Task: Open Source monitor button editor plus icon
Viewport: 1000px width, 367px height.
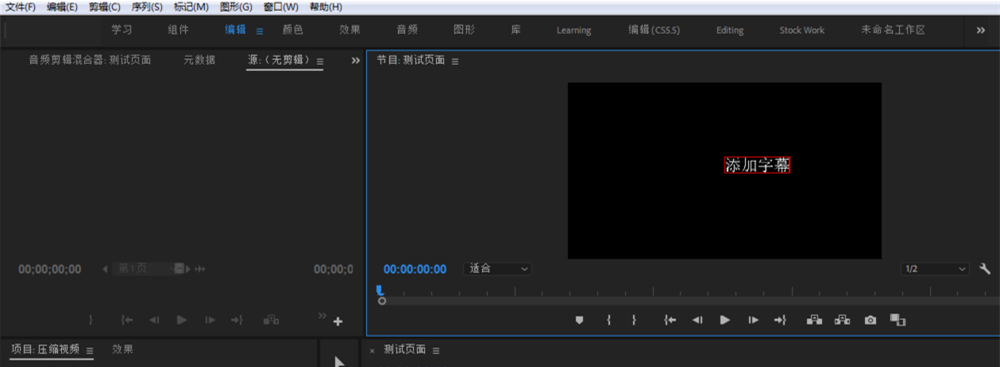Action: (x=338, y=322)
